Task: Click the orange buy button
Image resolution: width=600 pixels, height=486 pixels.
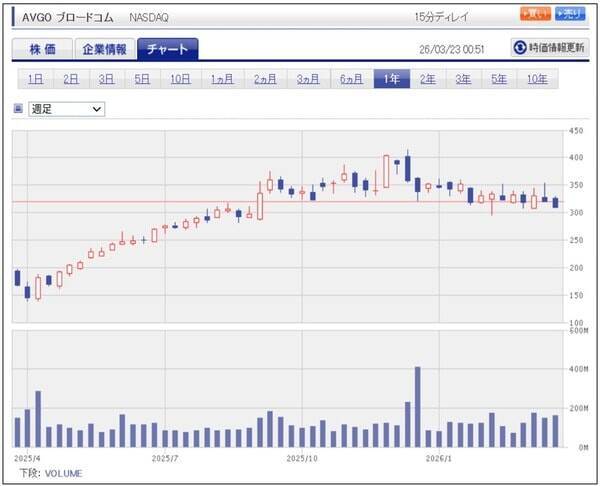Action: pos(535,14)
